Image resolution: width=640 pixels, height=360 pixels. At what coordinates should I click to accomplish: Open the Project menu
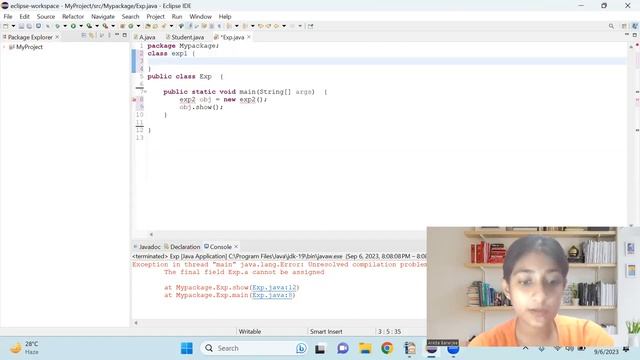155,16
